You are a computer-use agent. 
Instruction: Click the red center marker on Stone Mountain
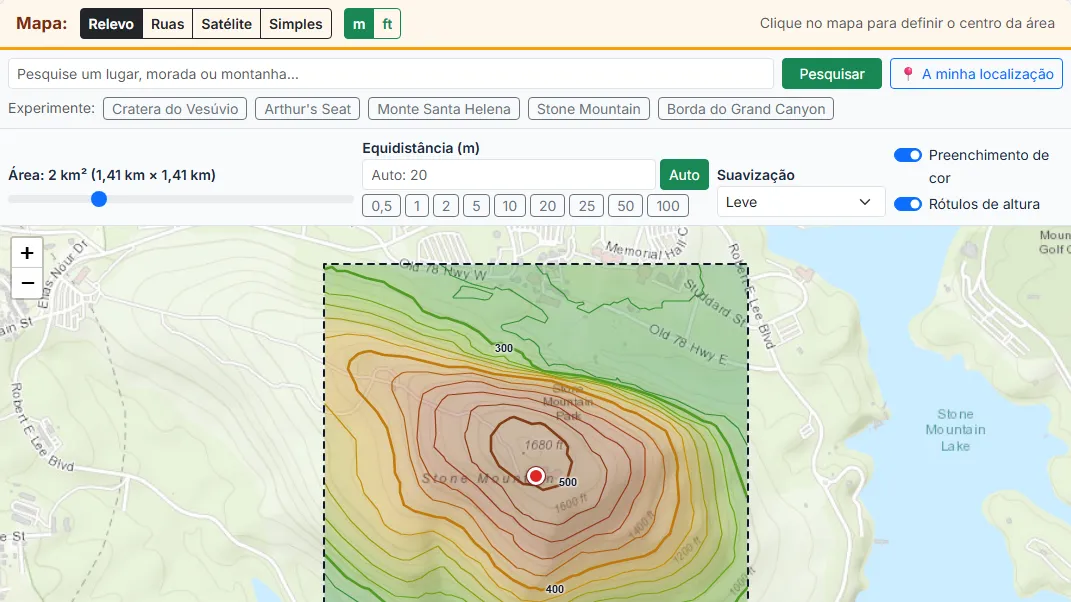tap(536, 476)
